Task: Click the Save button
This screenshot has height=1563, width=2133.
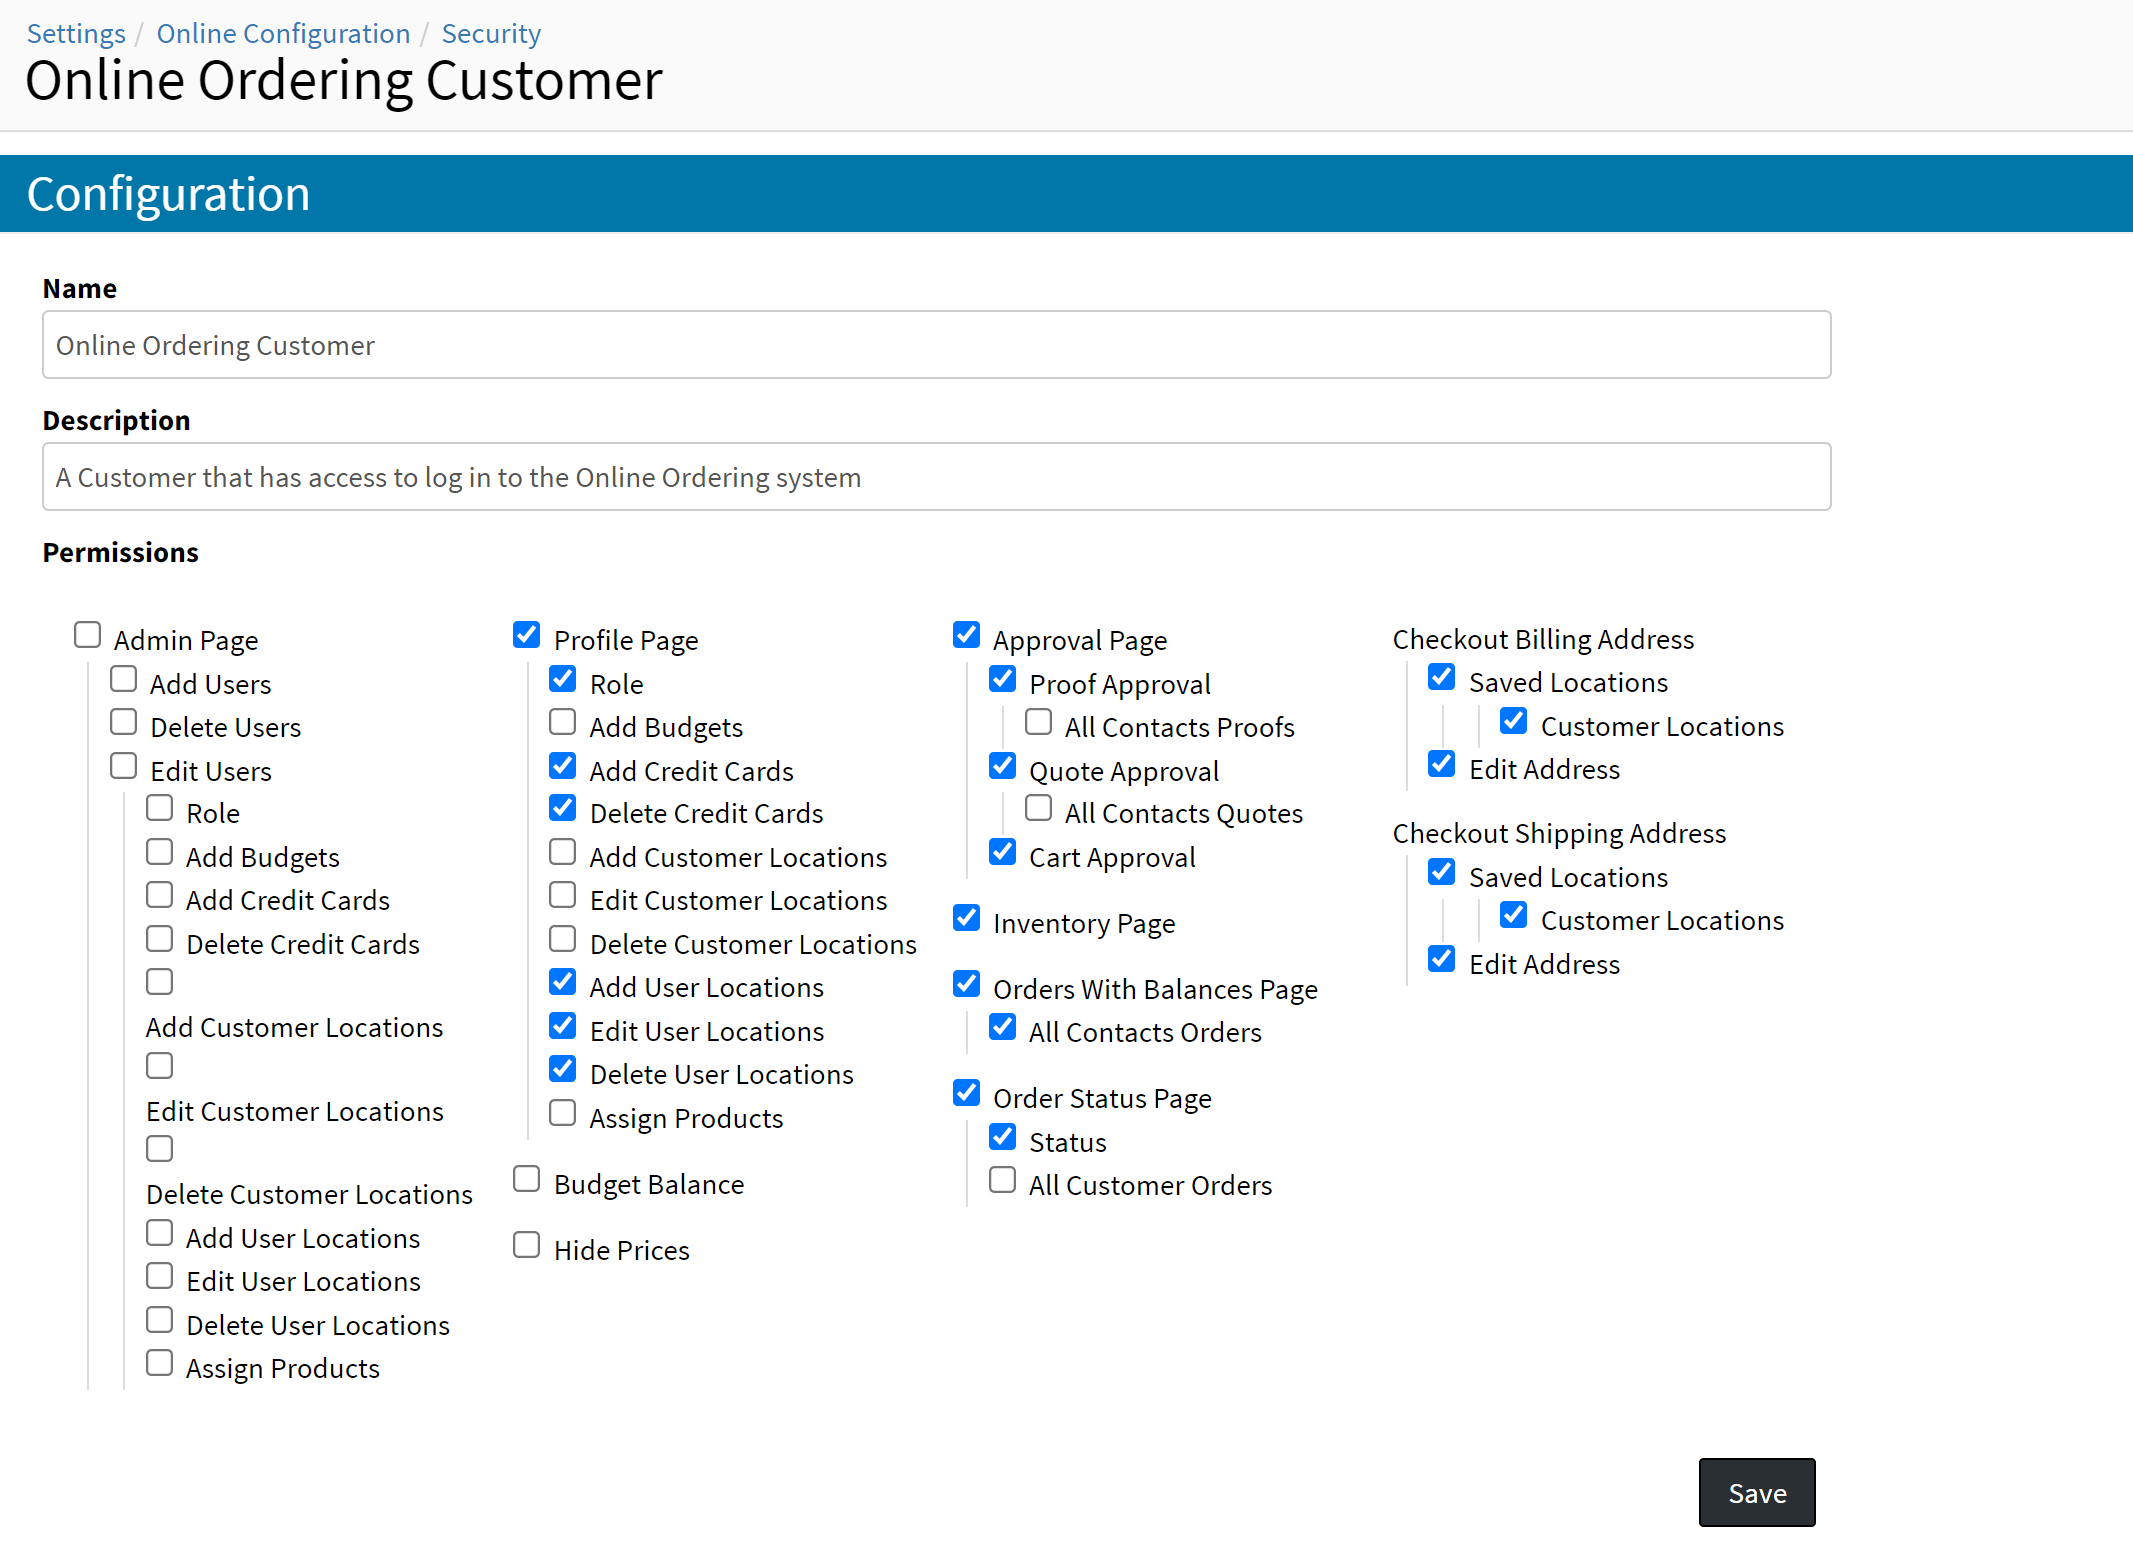Action: (x=1756, y=1492)
